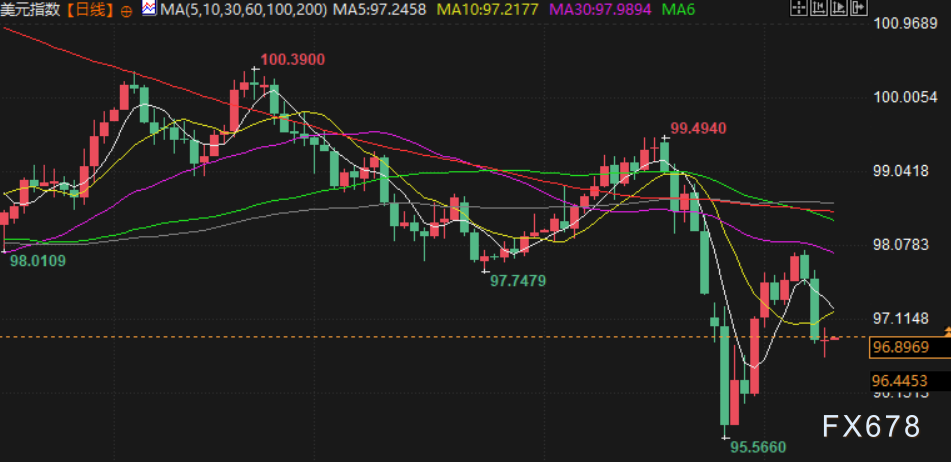
Task: Click the green truncated MA6 label
Action: pos(679,10)
